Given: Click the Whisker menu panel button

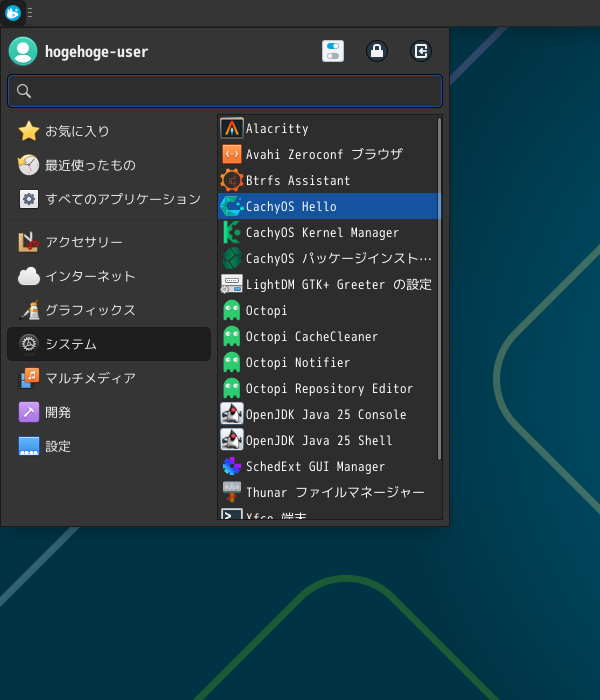Looking at the screenshot, I should pos(13,13).
